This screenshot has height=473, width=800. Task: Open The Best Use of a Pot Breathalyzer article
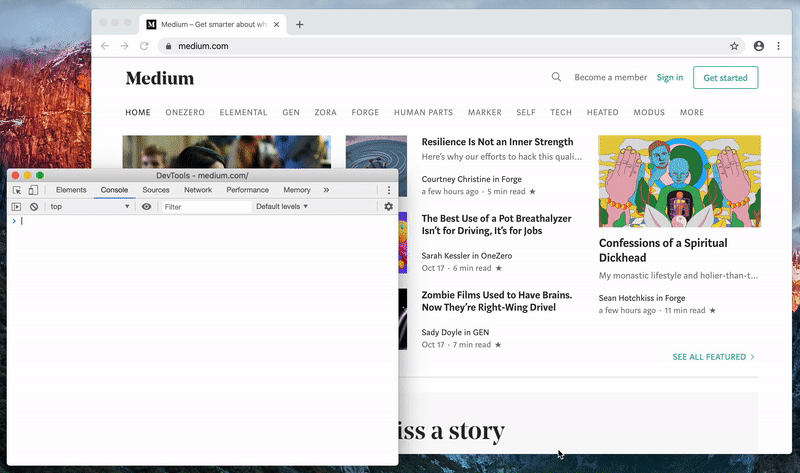point(496,225)
